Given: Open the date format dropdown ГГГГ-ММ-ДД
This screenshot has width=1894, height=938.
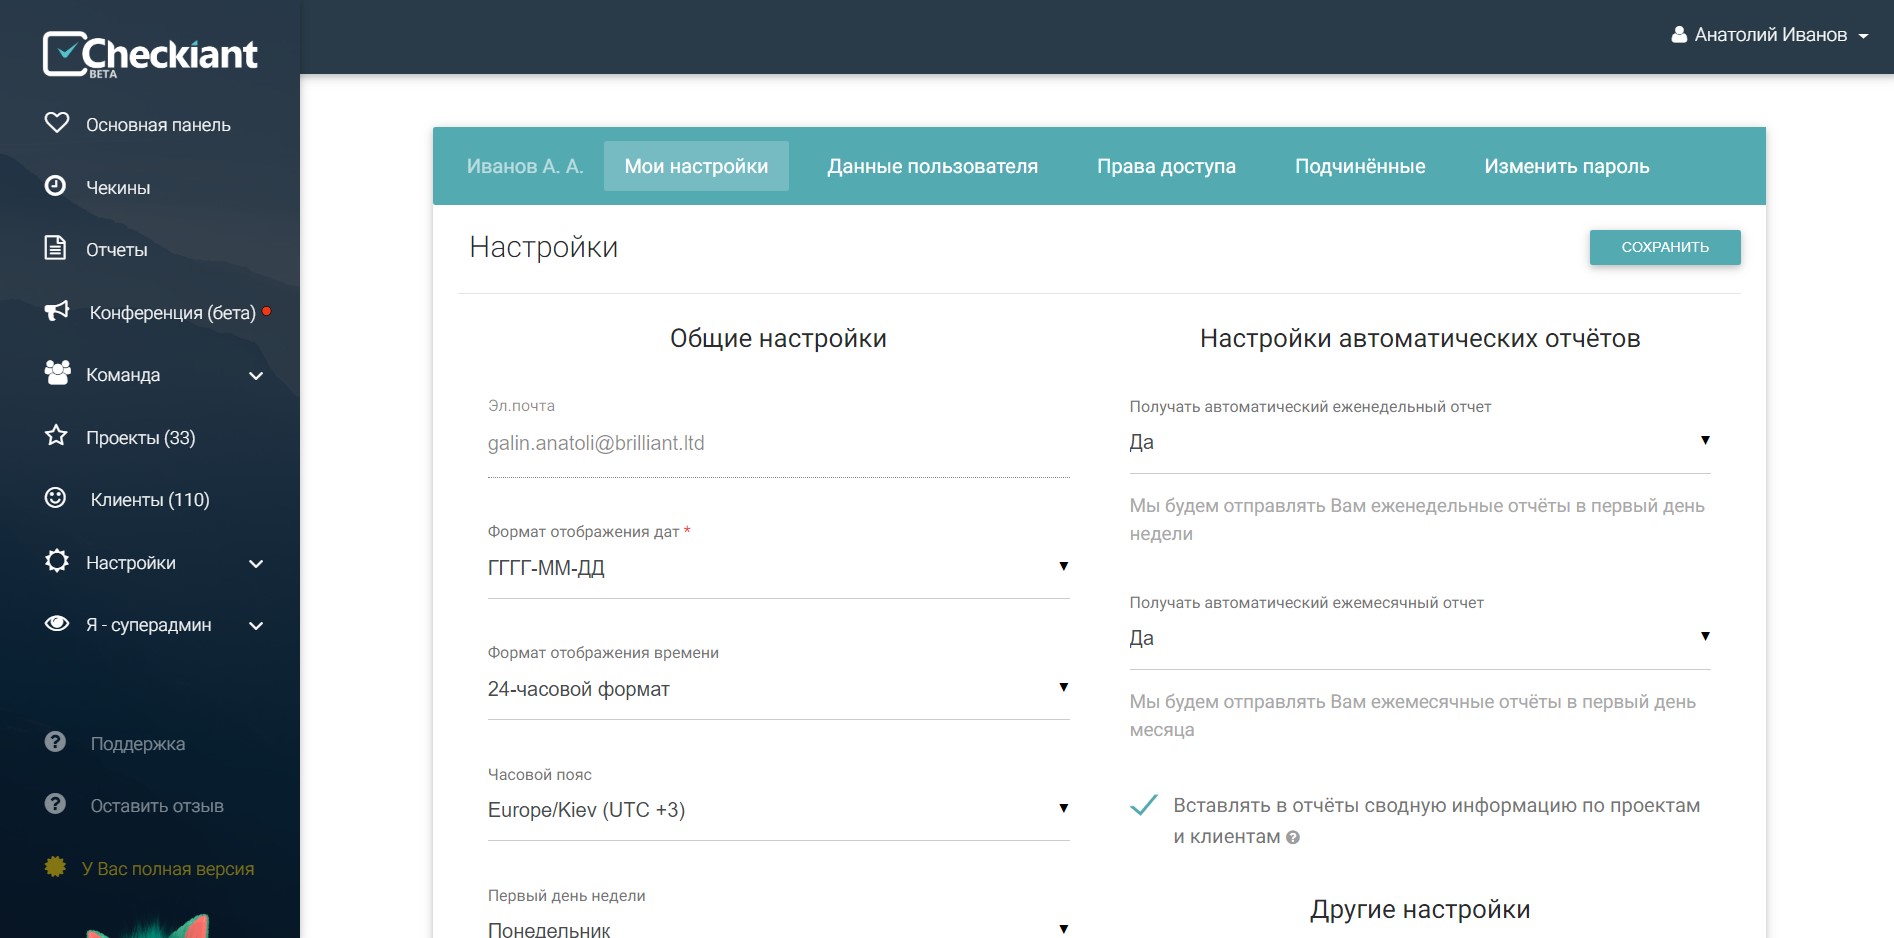Looking at the screenshot, I should point(778,568).
